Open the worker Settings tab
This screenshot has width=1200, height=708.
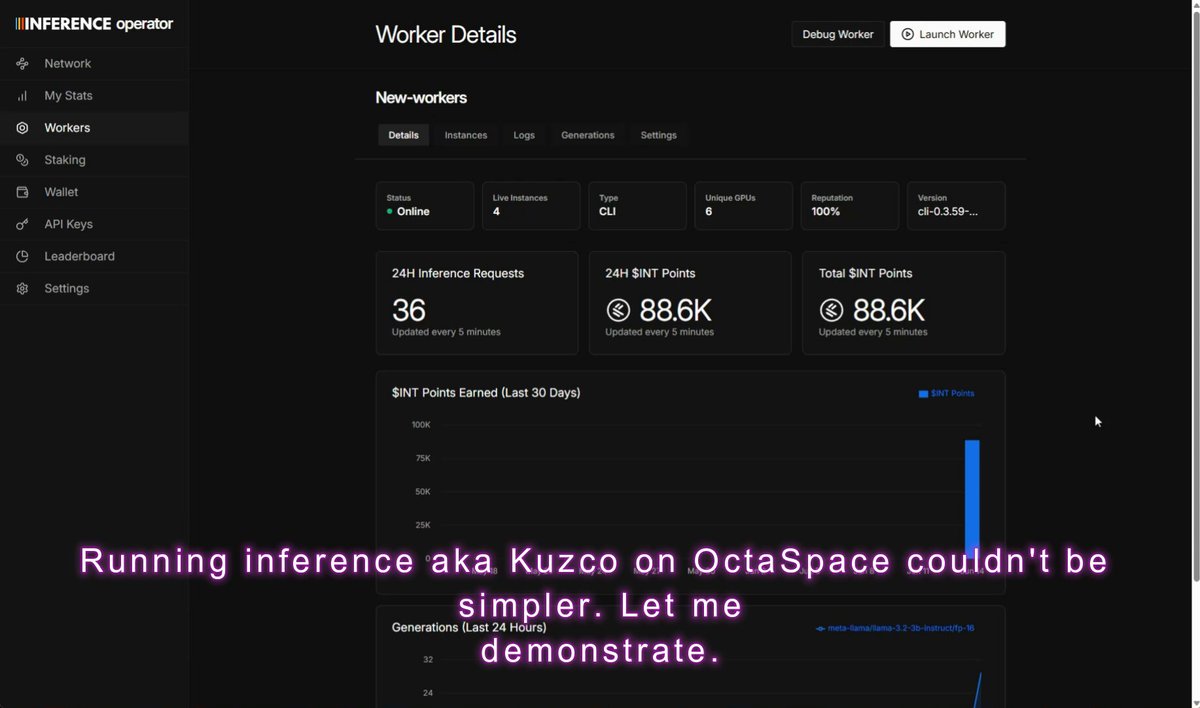[x=658, y=135]
